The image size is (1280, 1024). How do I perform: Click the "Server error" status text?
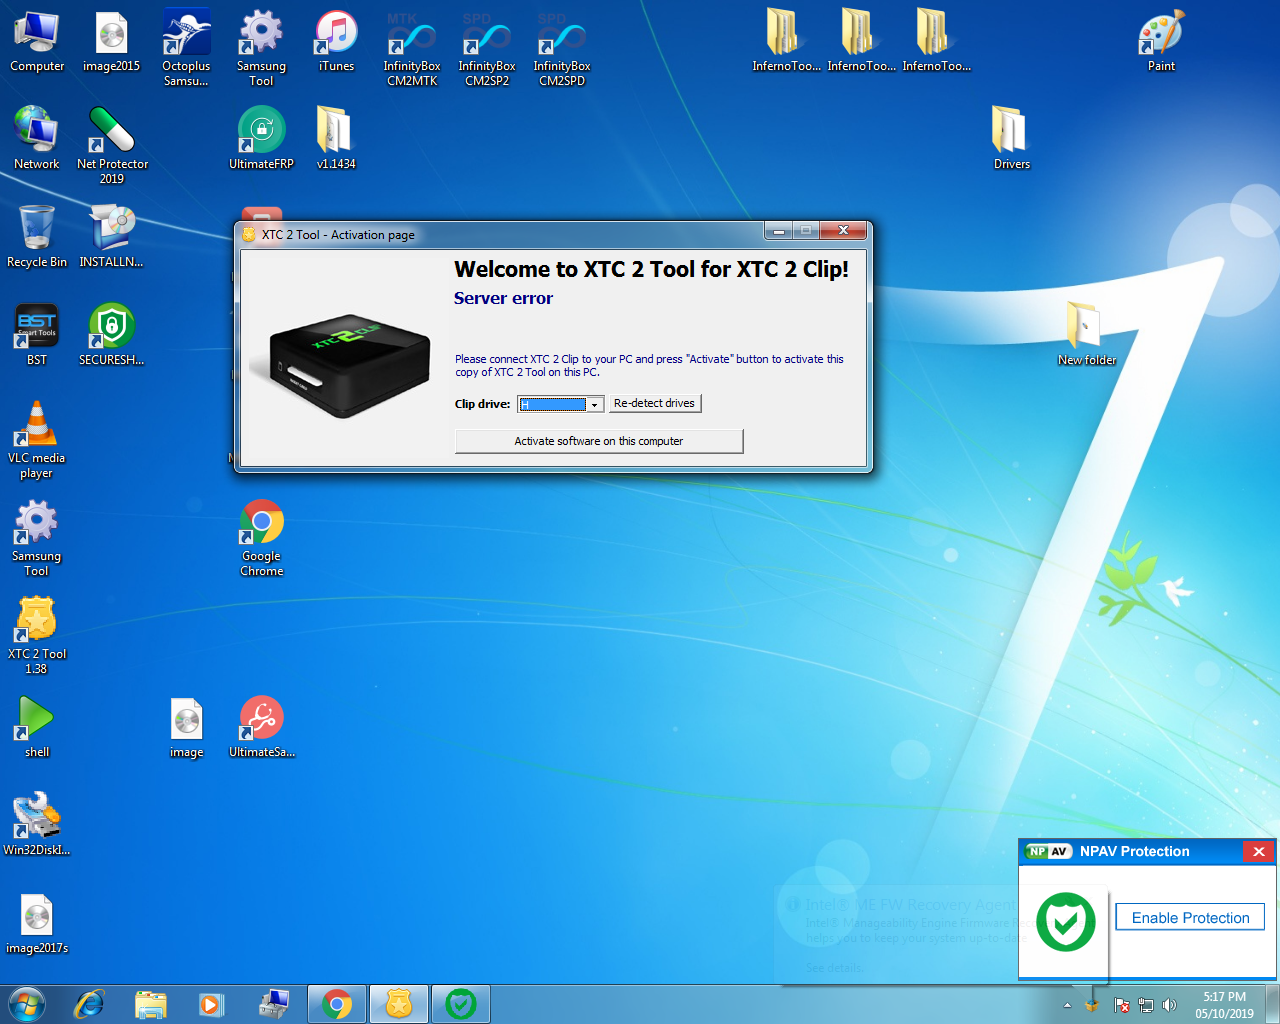pyautogui.click(x=503, y=298)
